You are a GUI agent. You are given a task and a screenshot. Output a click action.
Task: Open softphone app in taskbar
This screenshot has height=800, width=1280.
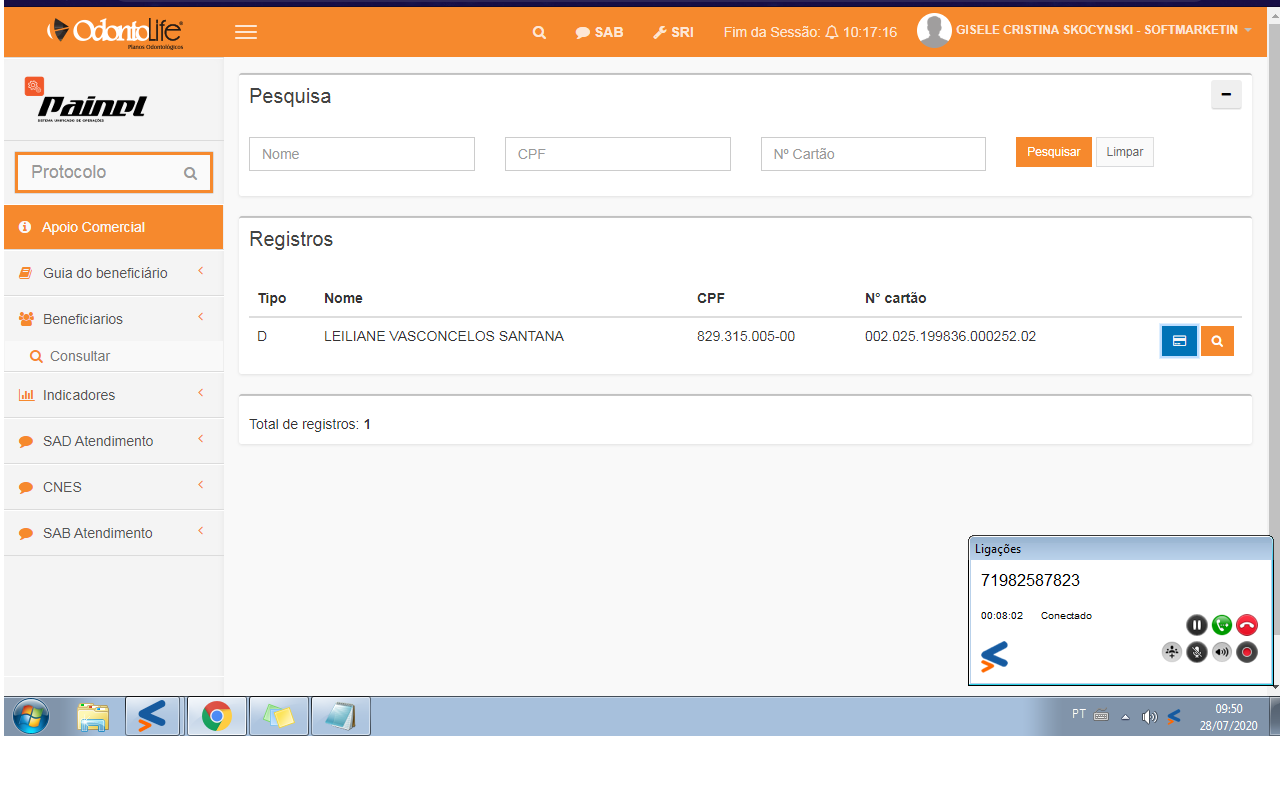click(x=152, y=716)
